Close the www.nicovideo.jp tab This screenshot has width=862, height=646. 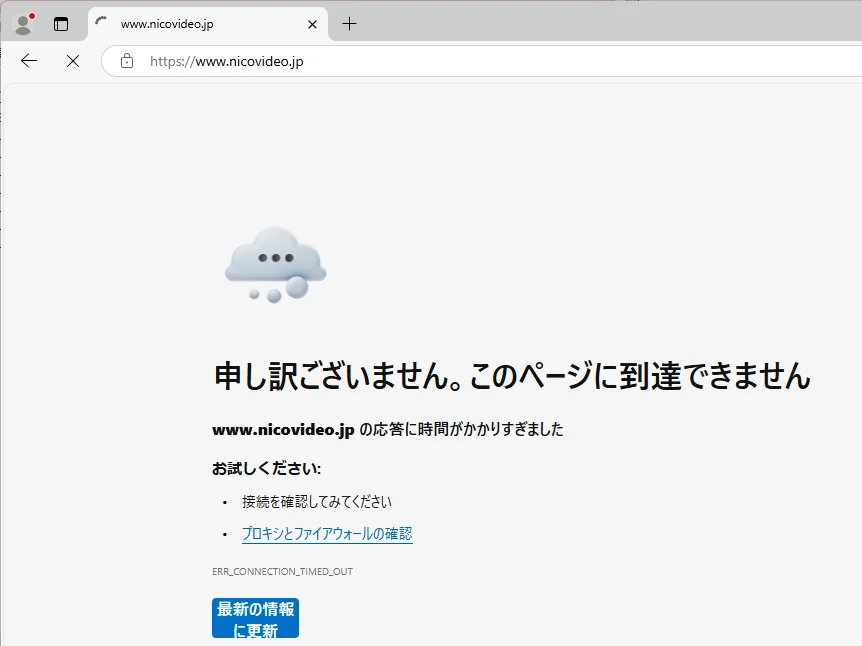point(312,24)
